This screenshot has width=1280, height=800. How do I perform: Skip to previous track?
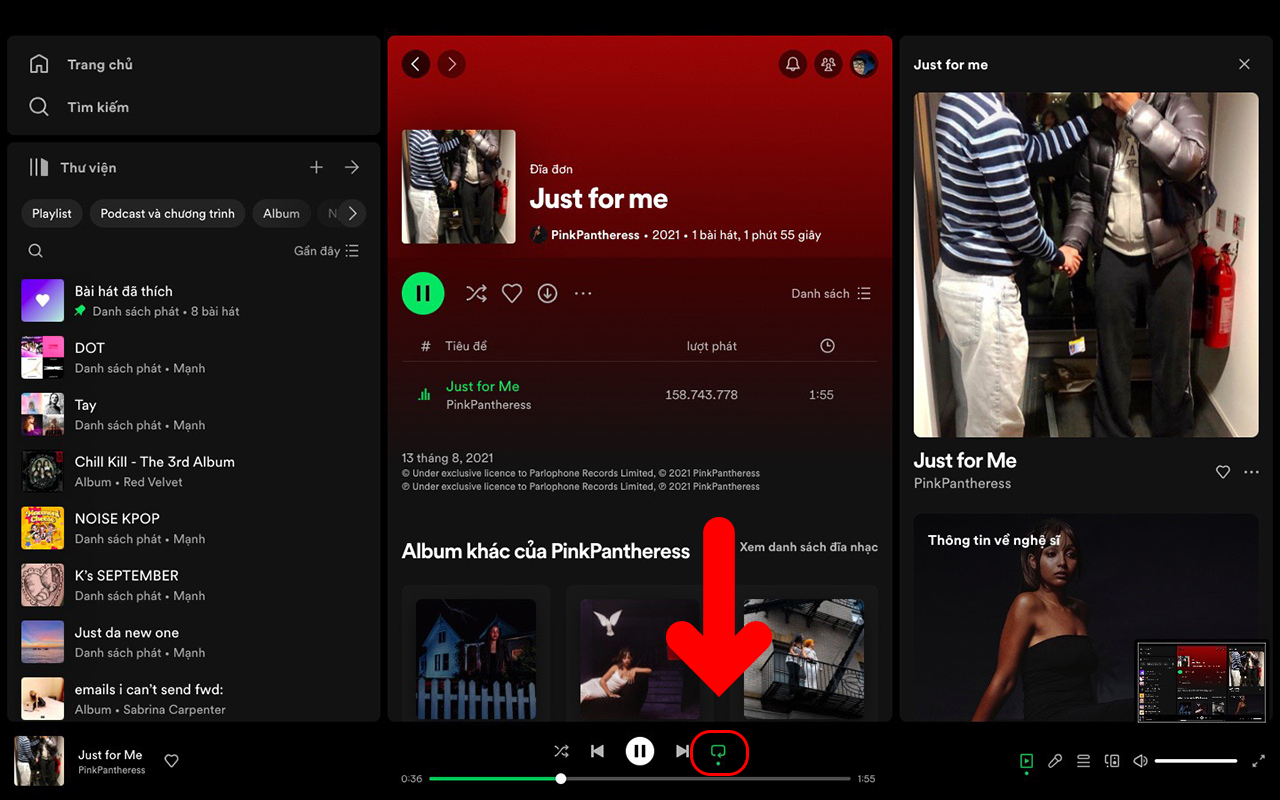pos(597,751)
